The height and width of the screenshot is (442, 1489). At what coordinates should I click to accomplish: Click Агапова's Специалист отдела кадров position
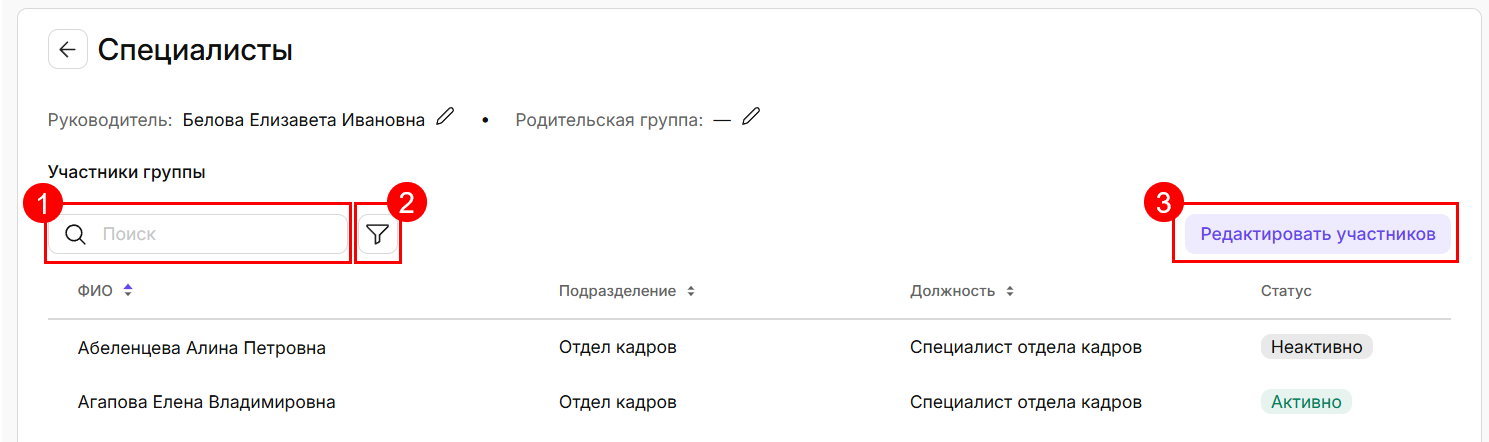[1025, 402]
